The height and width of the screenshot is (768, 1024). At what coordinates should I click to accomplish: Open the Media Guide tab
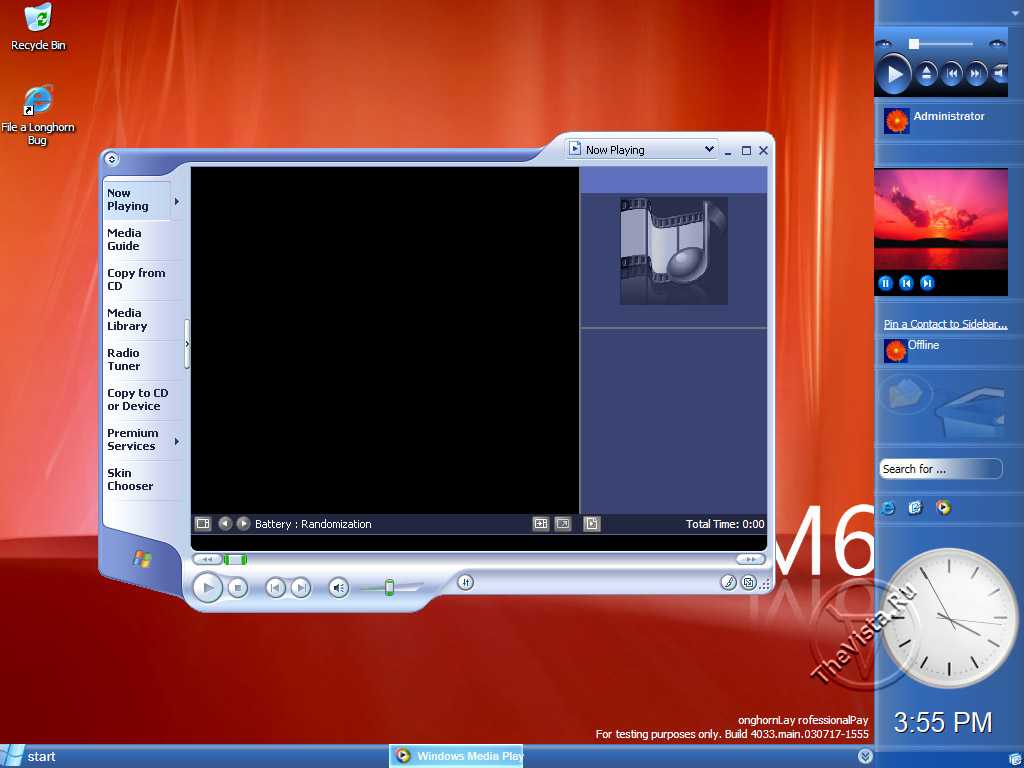click(124, 240)
